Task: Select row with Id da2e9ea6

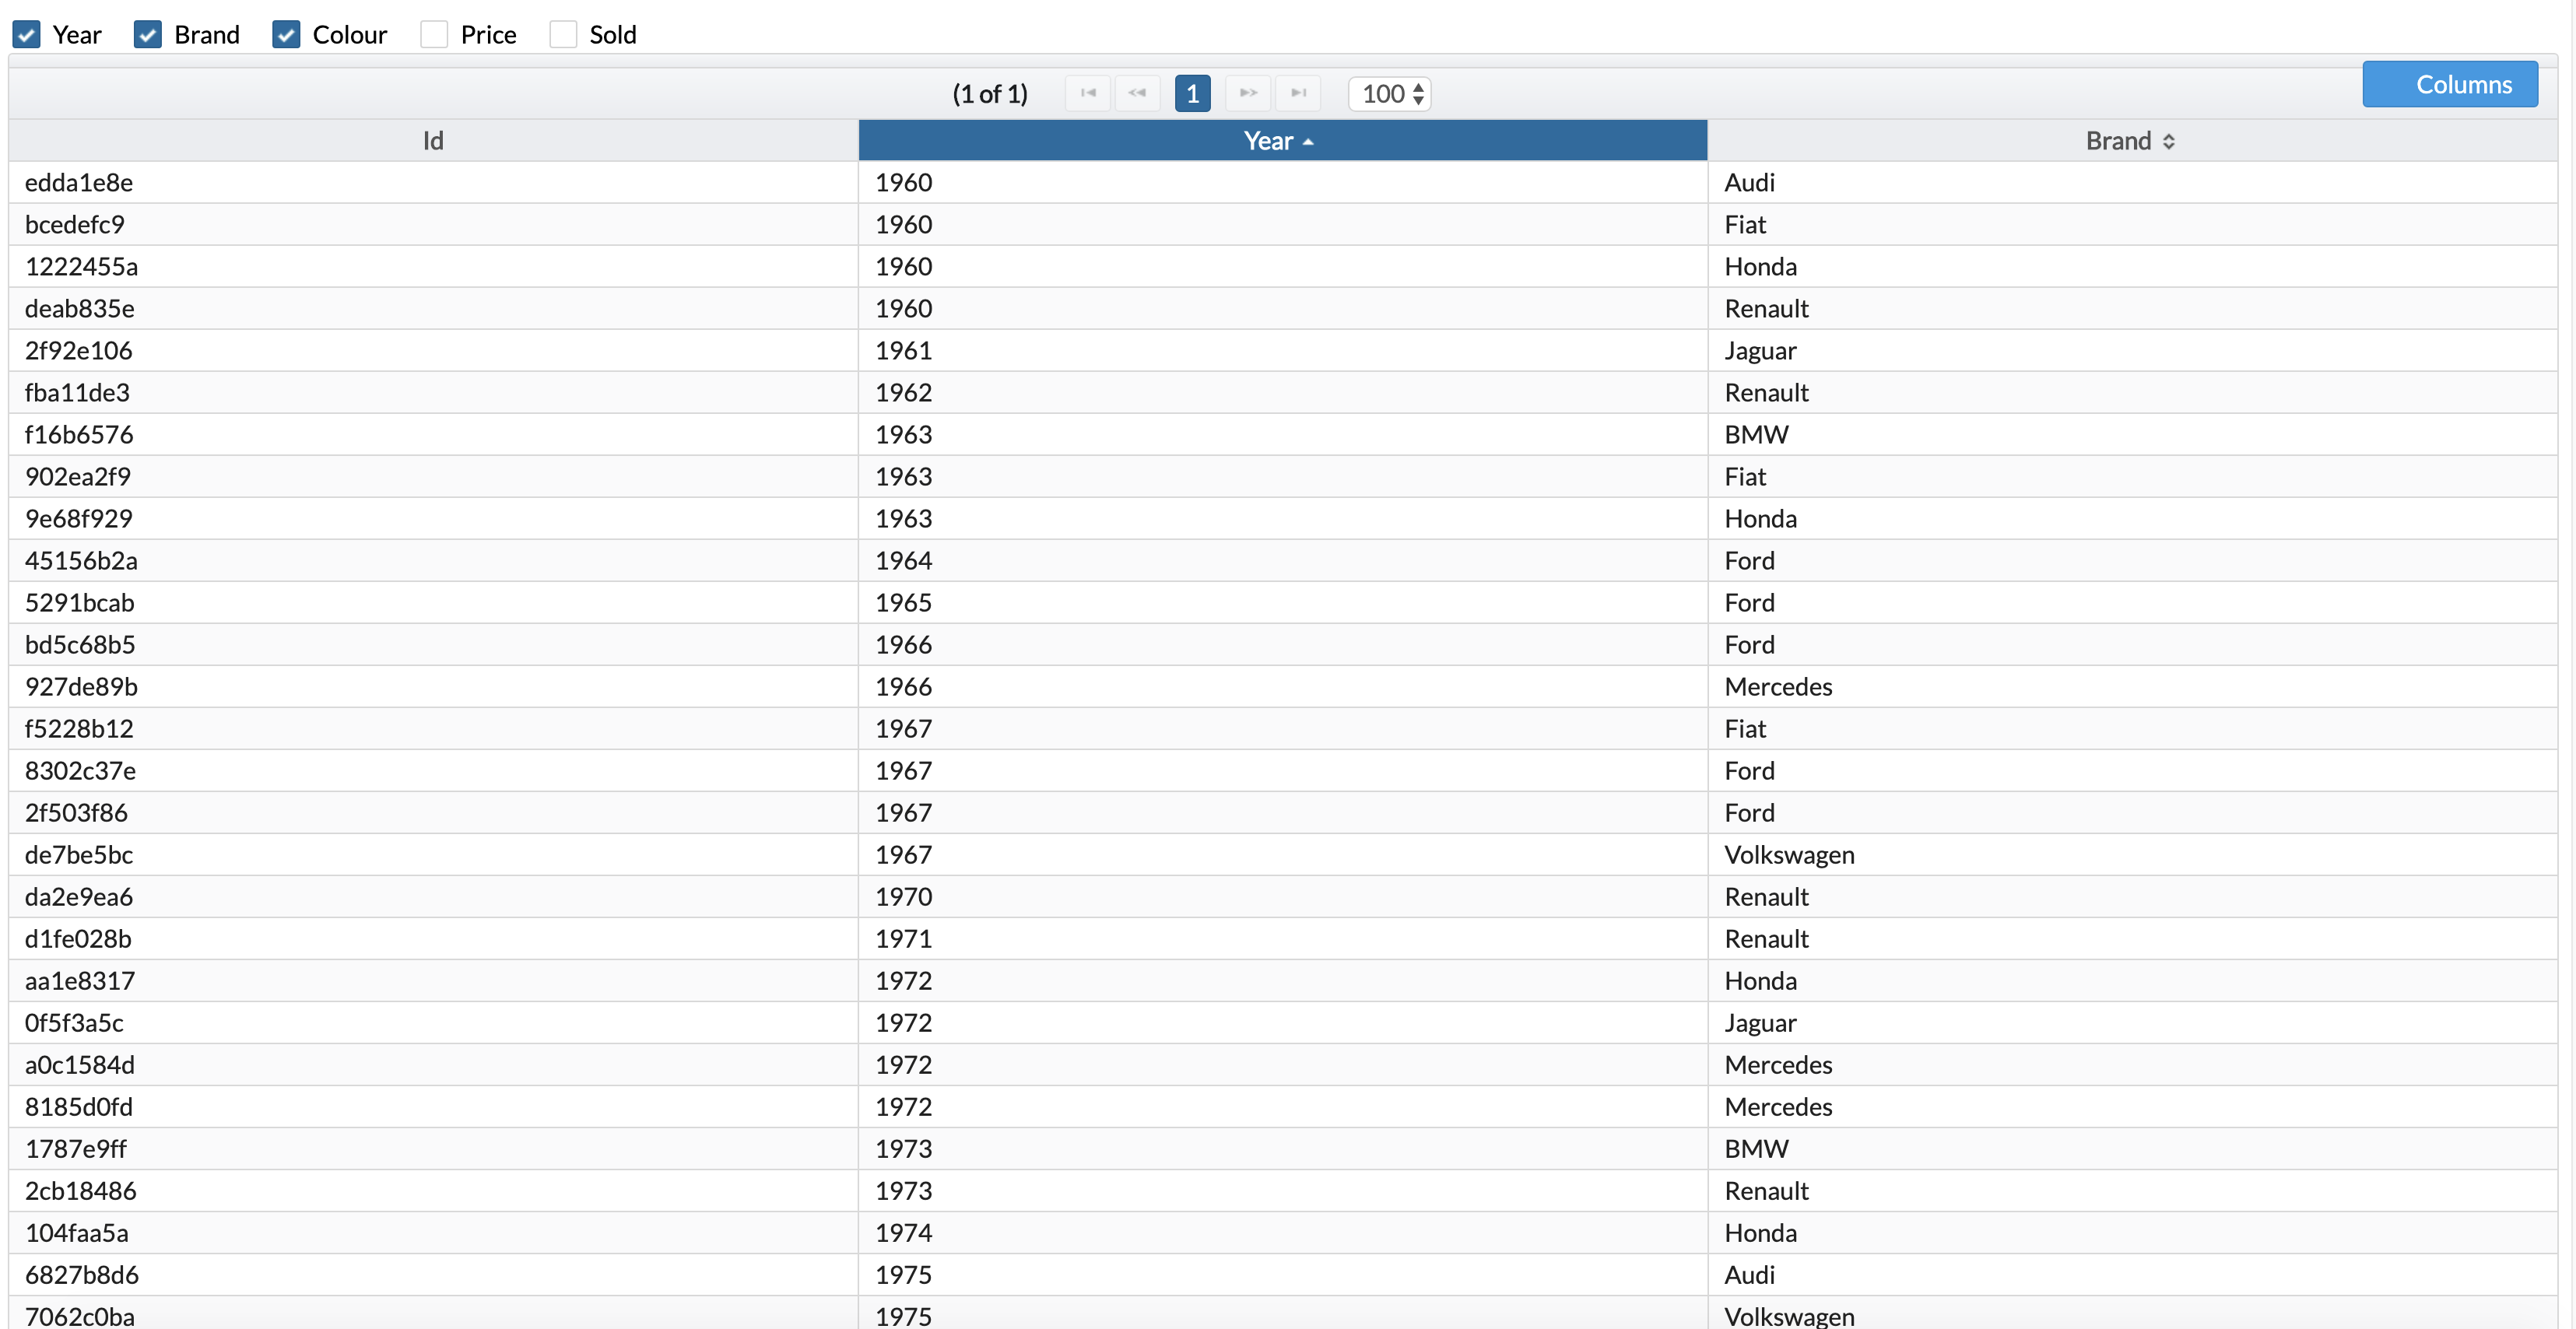Action: (x=1283, y=897)
